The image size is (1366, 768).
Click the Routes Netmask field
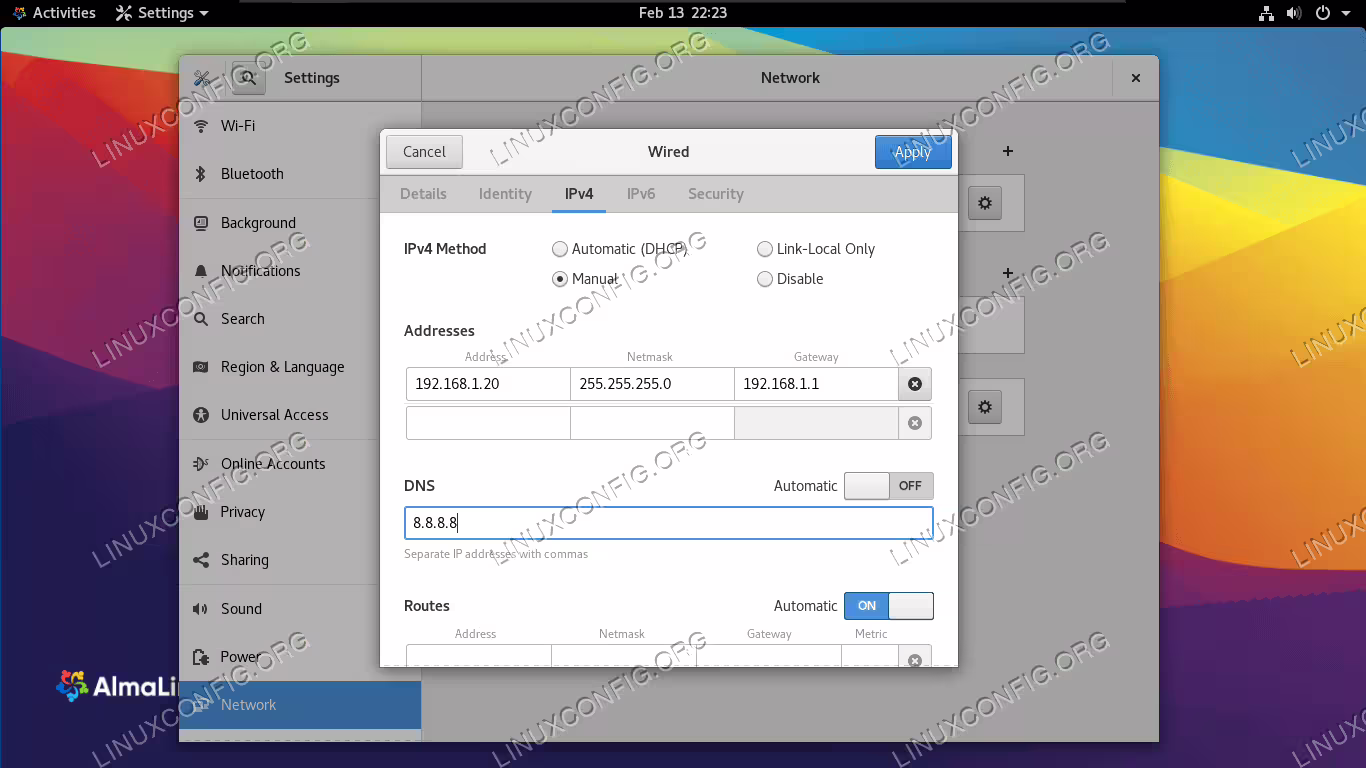click(624, 657)
